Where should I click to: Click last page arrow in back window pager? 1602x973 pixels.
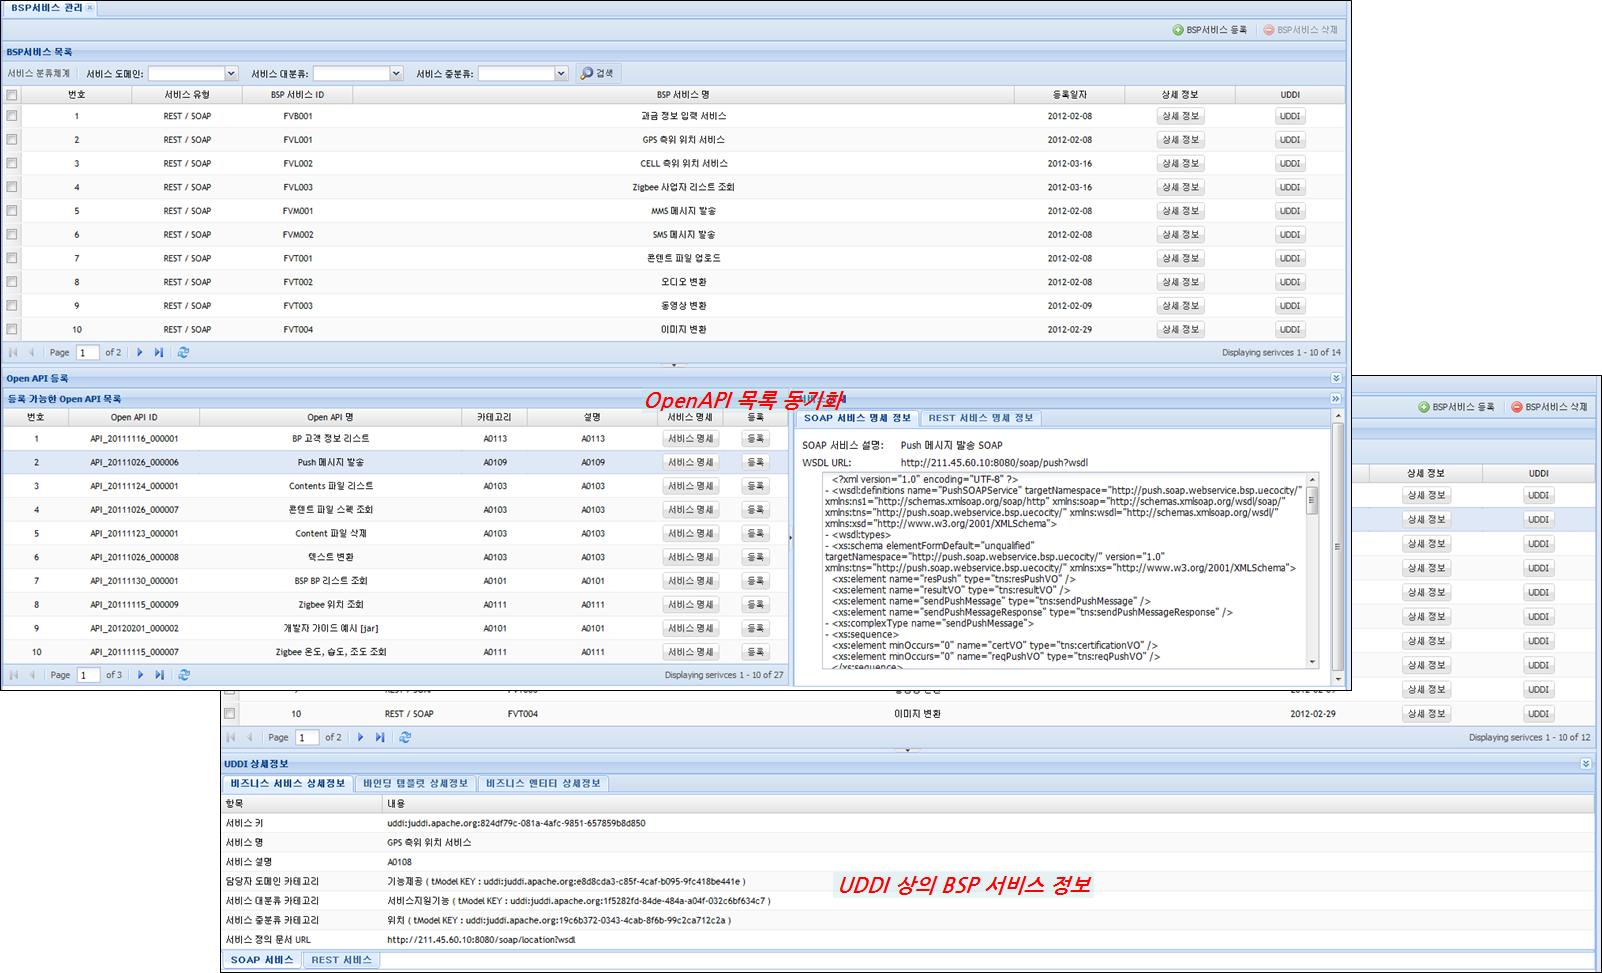coord(380,737)
